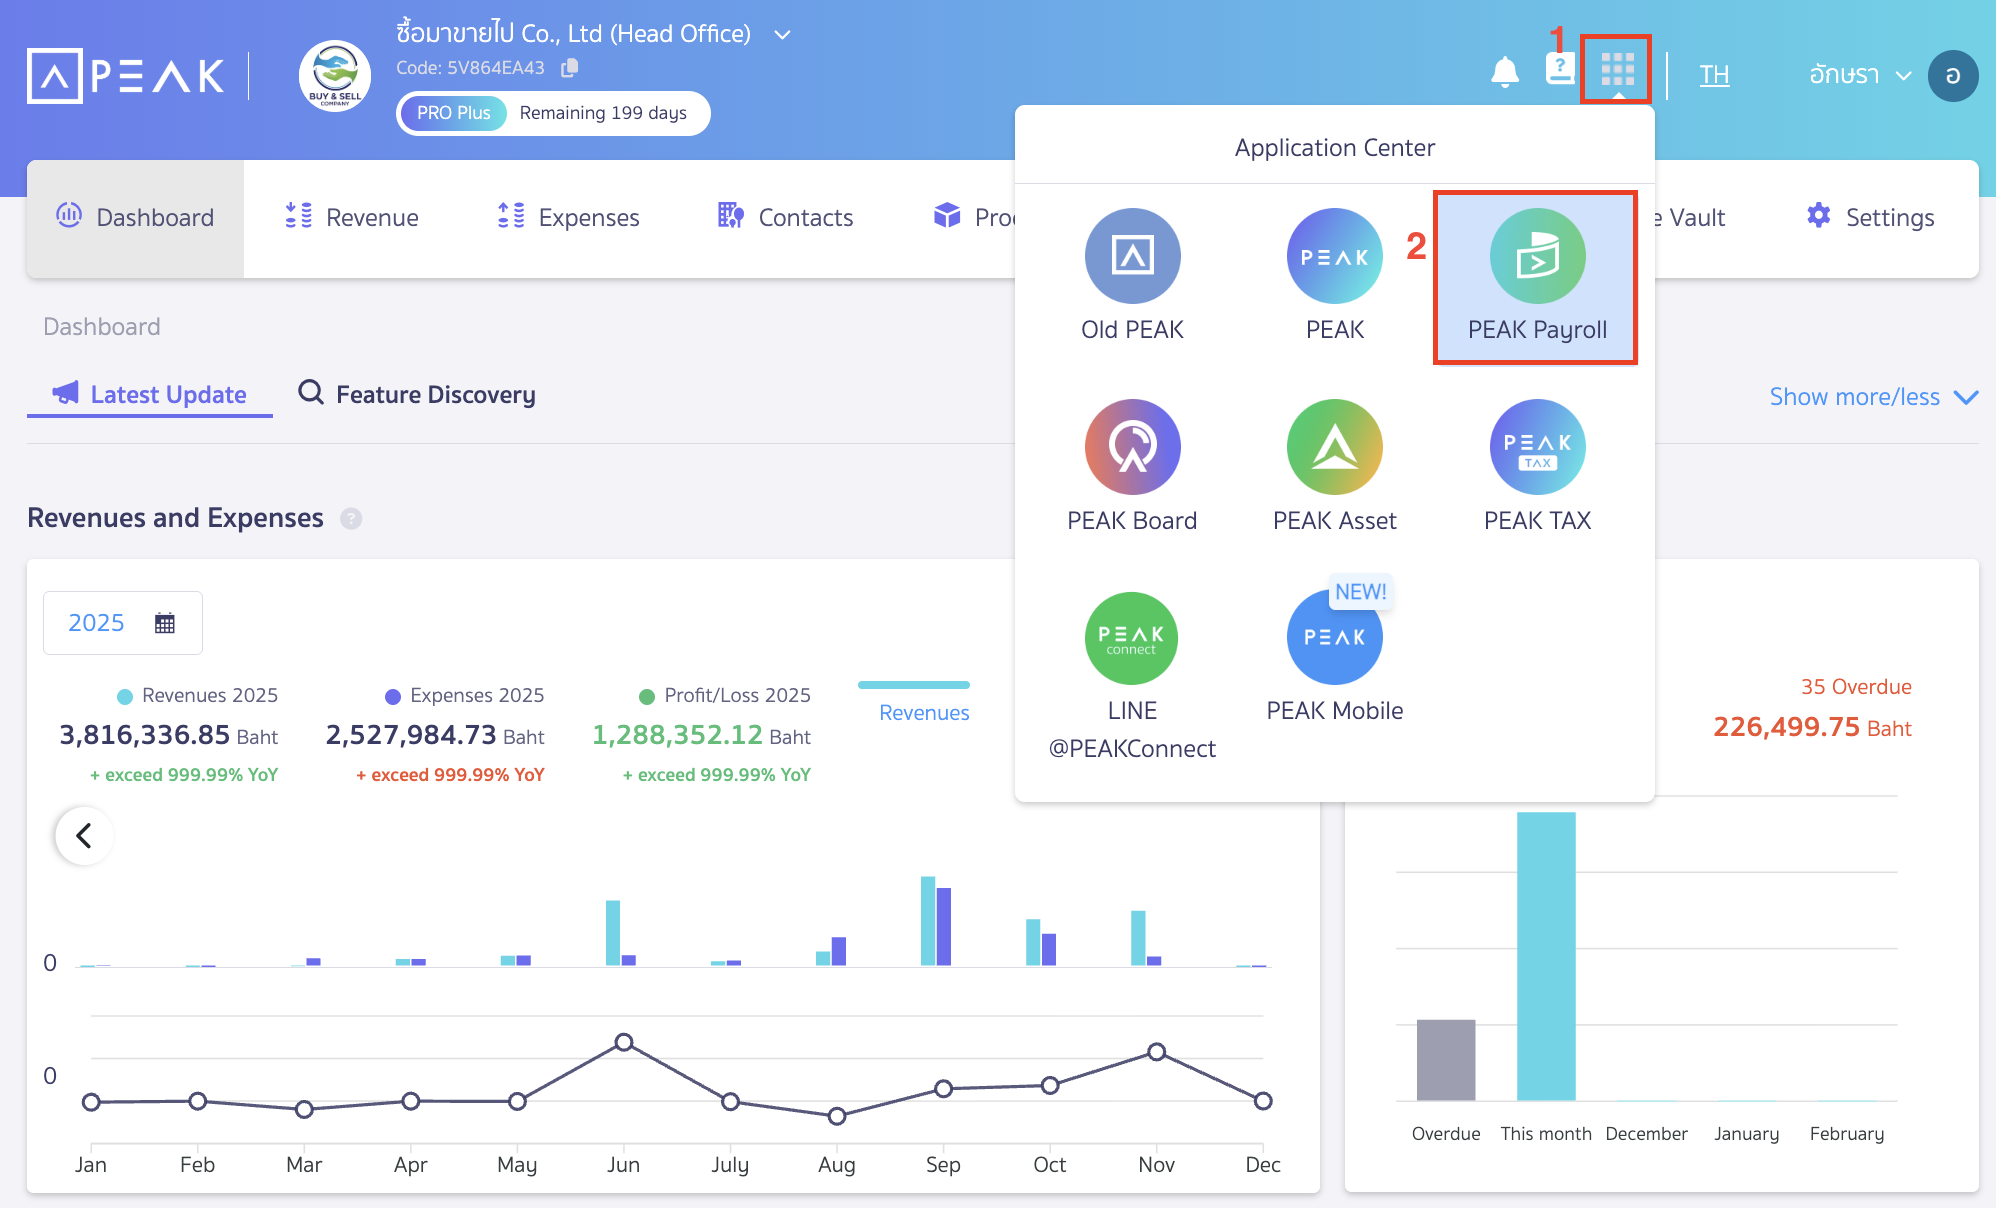The image size is (1996, 1208).
Task: Expand the company name dropdown
Action: [781, 33]
